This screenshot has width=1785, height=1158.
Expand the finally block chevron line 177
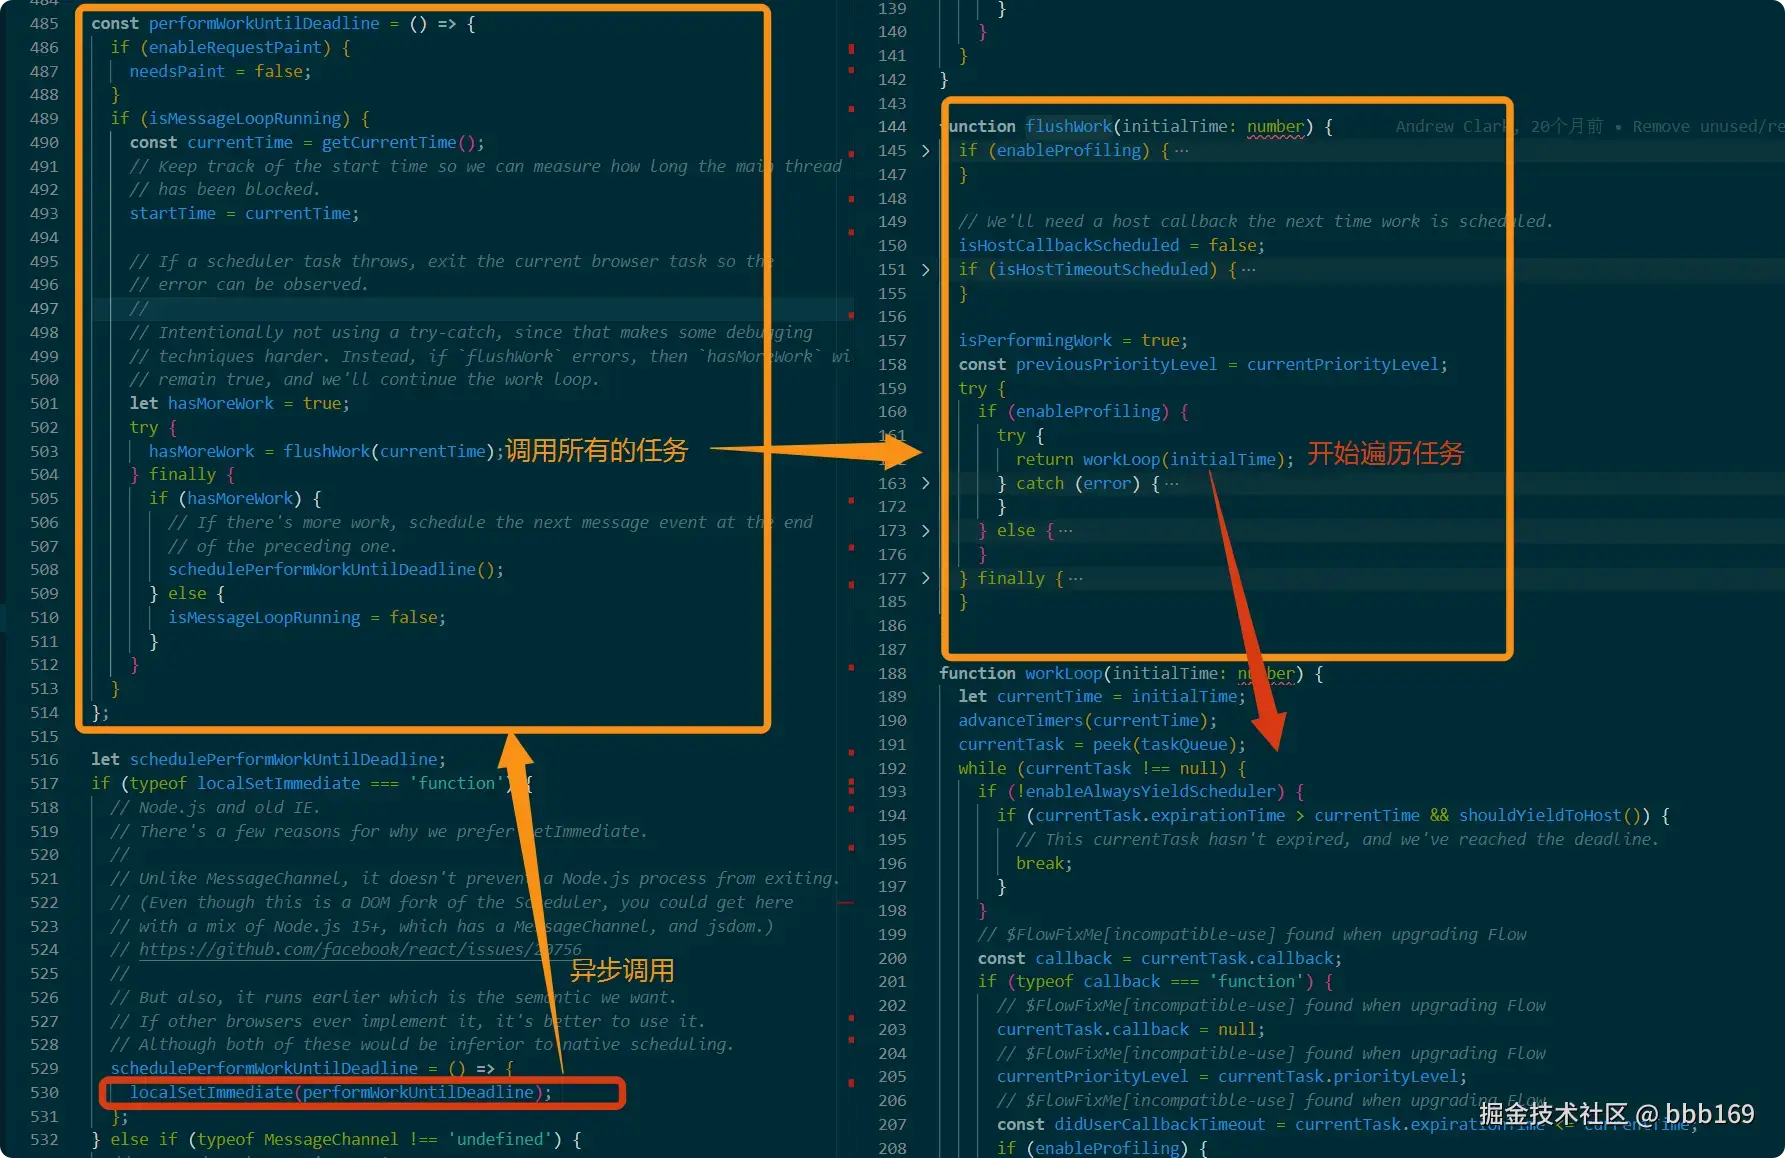(x=925, y=579)
